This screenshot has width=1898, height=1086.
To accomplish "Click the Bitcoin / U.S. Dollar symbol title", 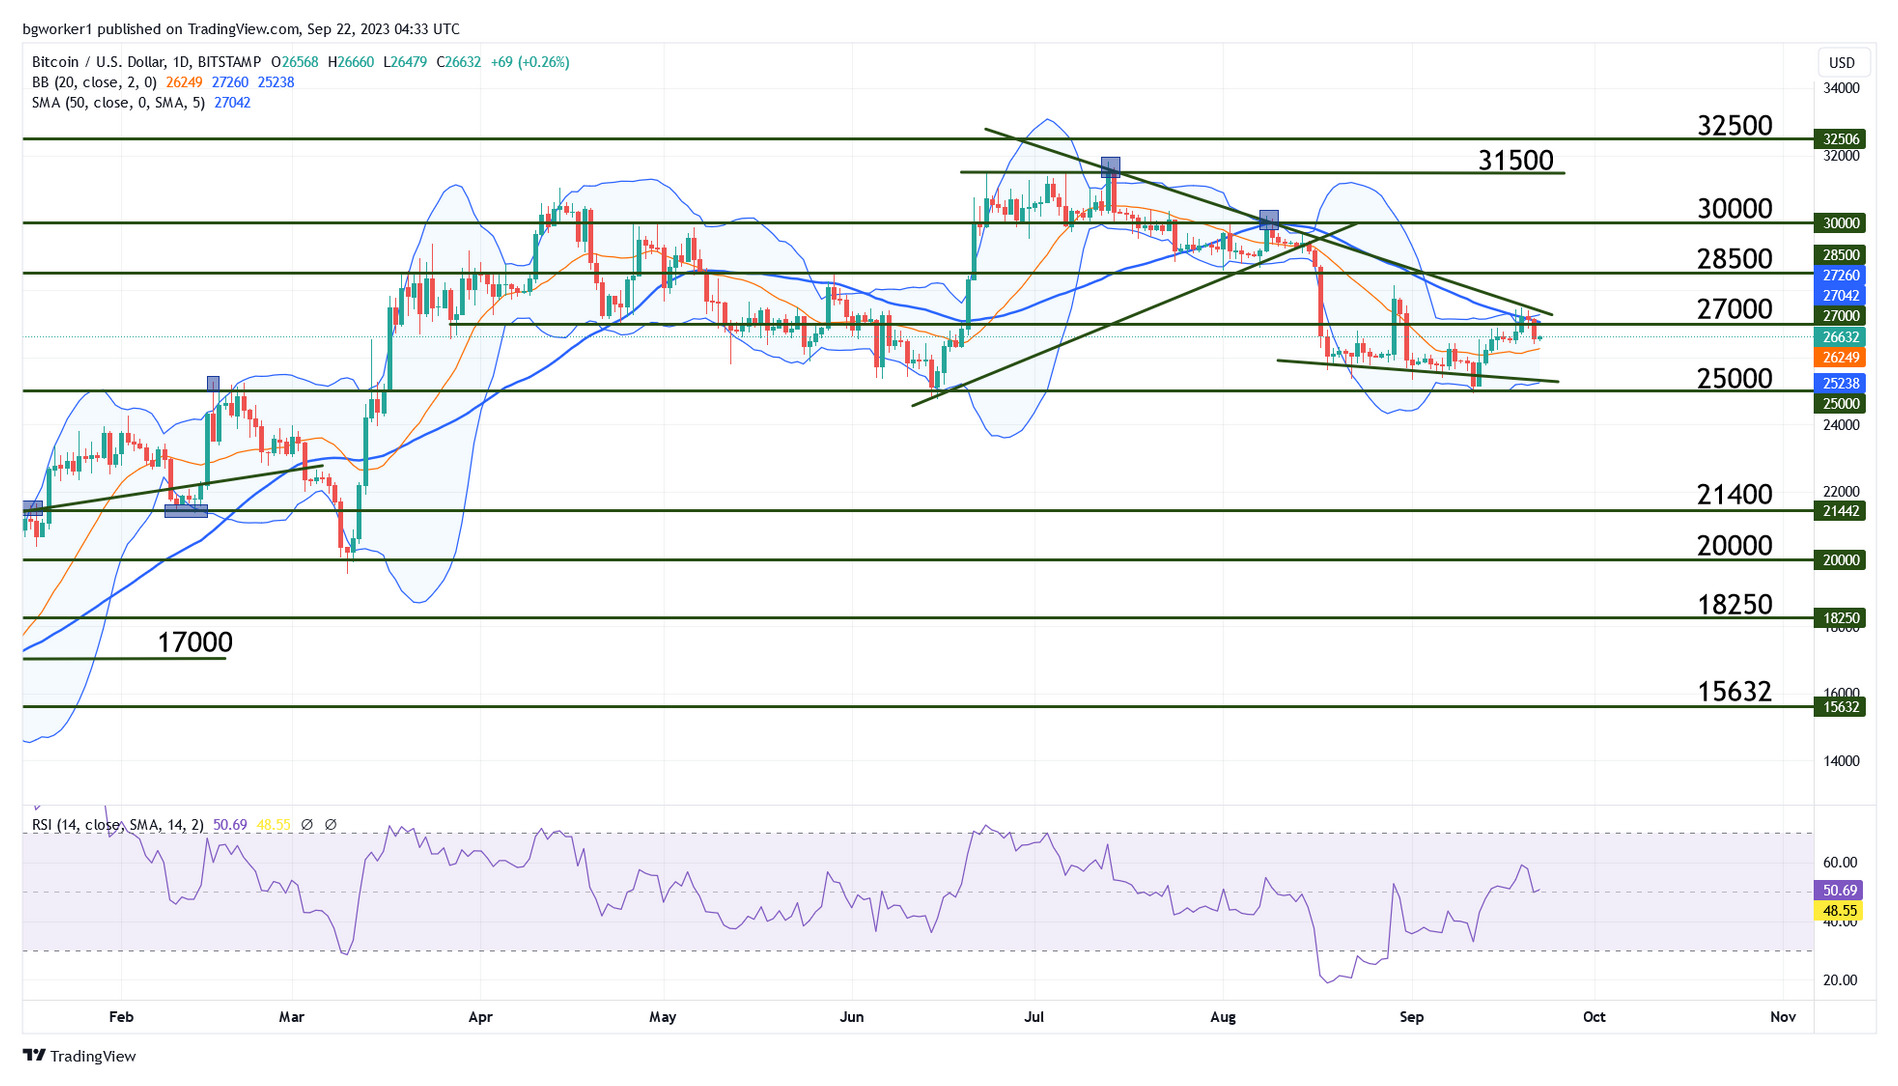I will click(146, 62).
